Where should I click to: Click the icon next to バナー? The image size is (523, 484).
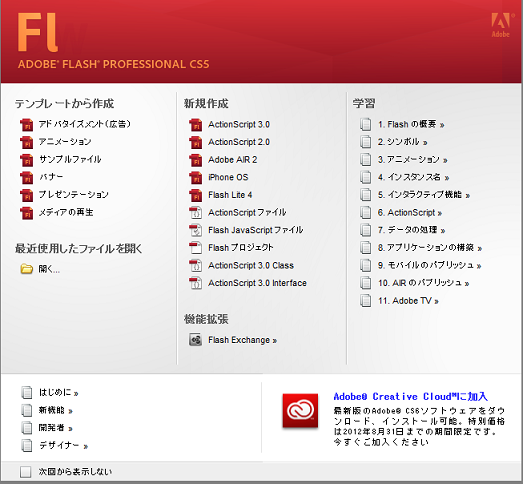(x=27, y=177)
